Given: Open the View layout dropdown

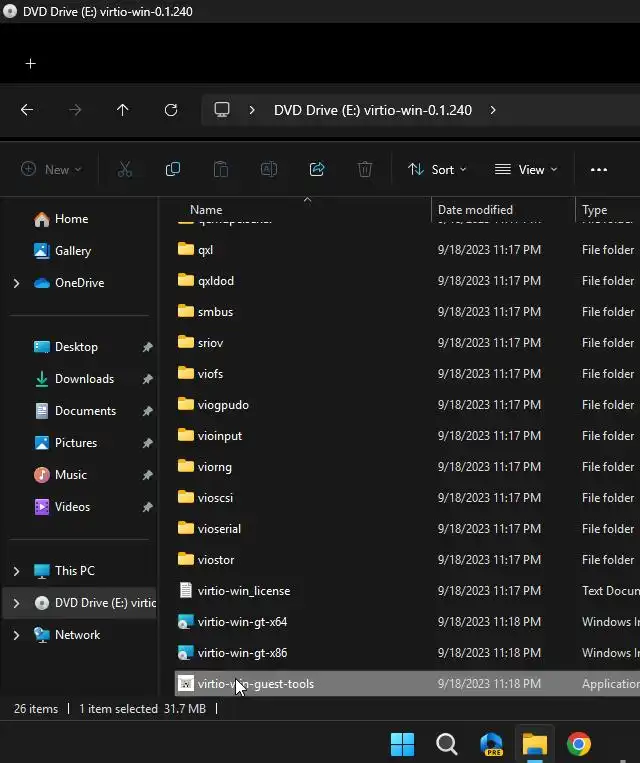Looking at the screenshot, I should point(526,169).
